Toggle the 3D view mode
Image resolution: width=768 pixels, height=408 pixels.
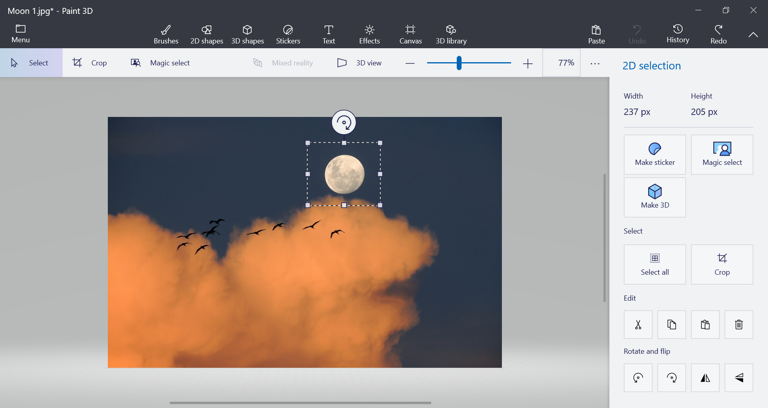(x=359, y=63)
